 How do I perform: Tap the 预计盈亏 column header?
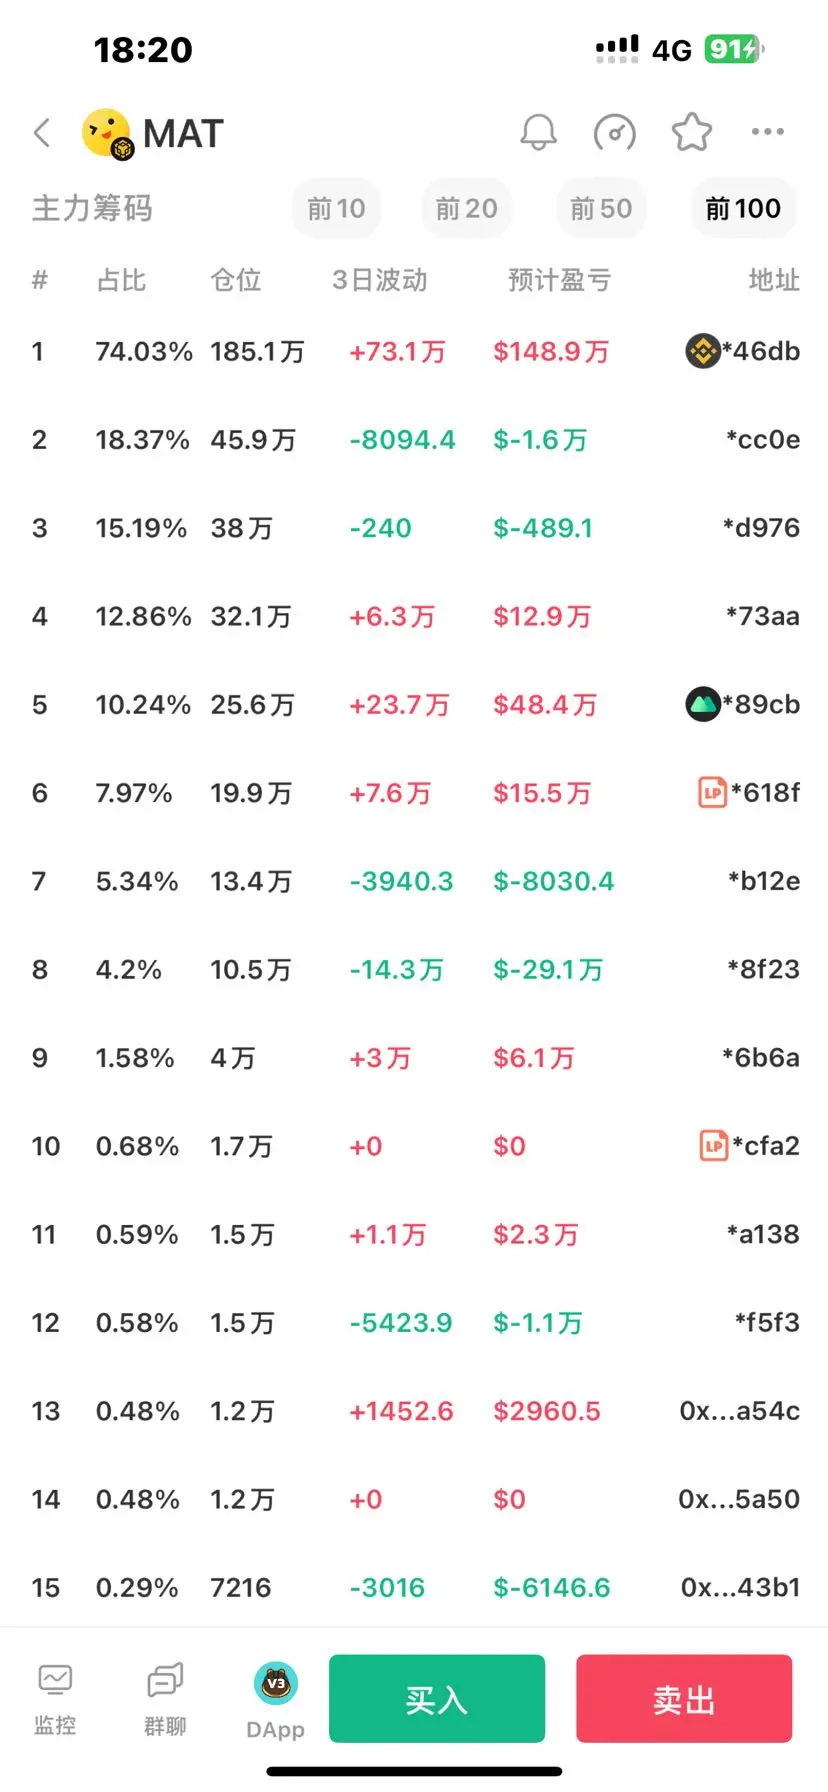tap(559, 280)
